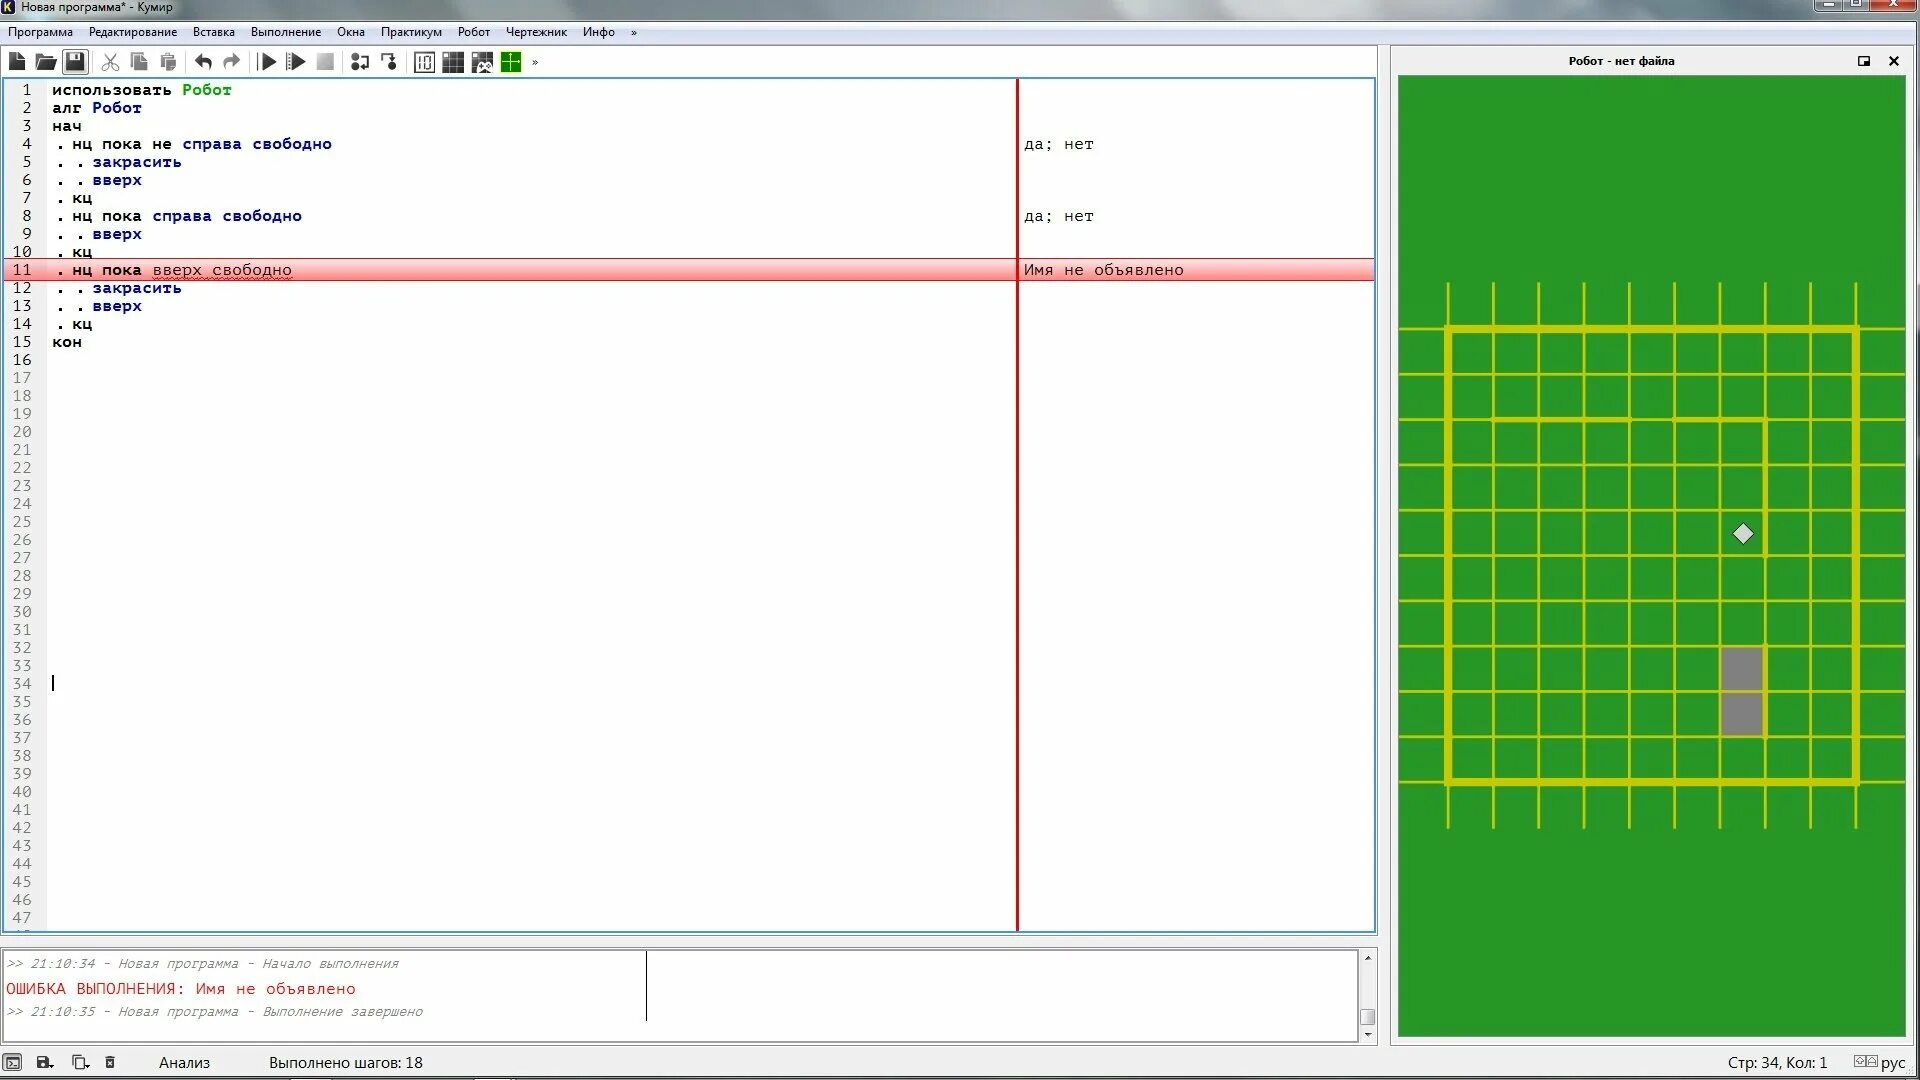Click the blind run filmstrip play icon
Image resolution: width=1920 pixels, height=1080 pixels.
[x=296, y=62]
